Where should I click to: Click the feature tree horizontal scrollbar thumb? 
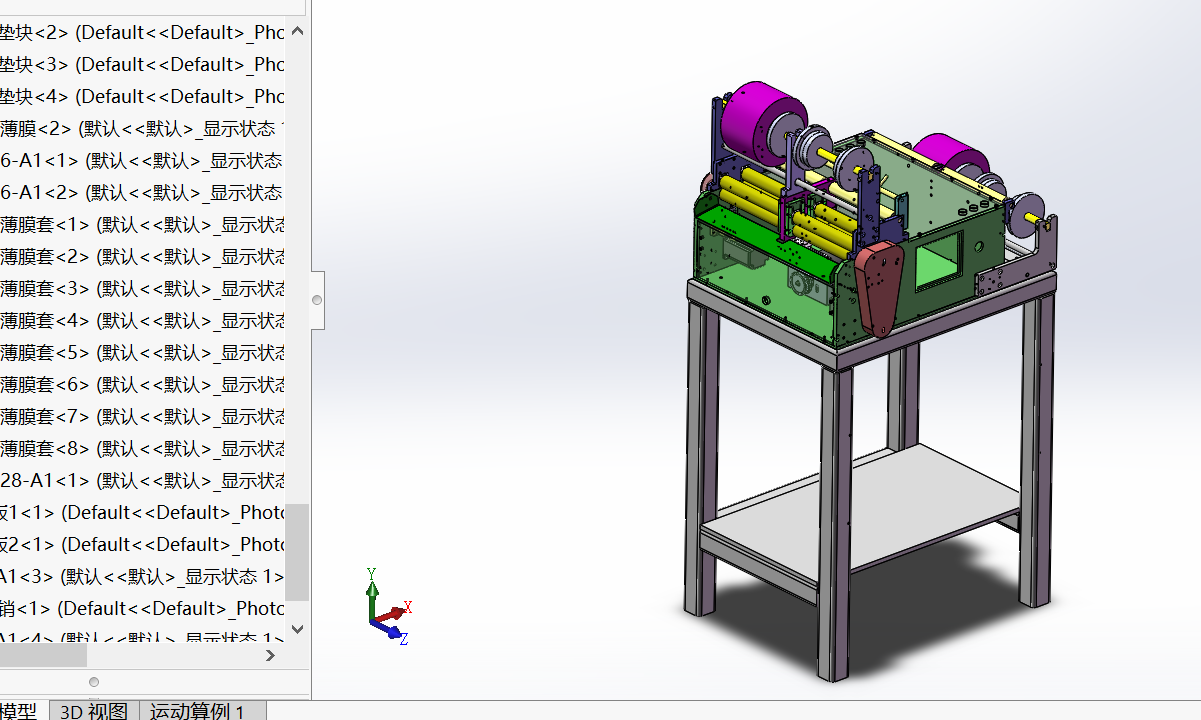pyautogui.click(x=43, y=655)
